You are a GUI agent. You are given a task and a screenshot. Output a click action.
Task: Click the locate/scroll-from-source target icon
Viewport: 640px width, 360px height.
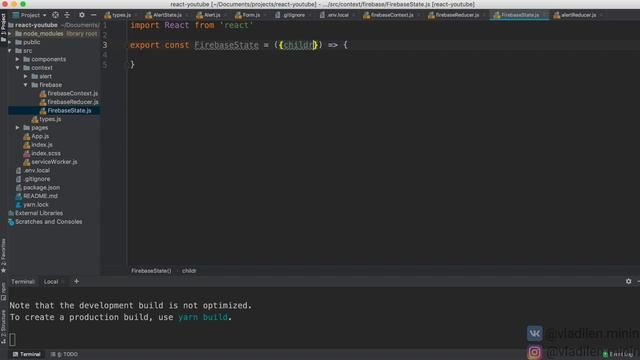point(55,15)
